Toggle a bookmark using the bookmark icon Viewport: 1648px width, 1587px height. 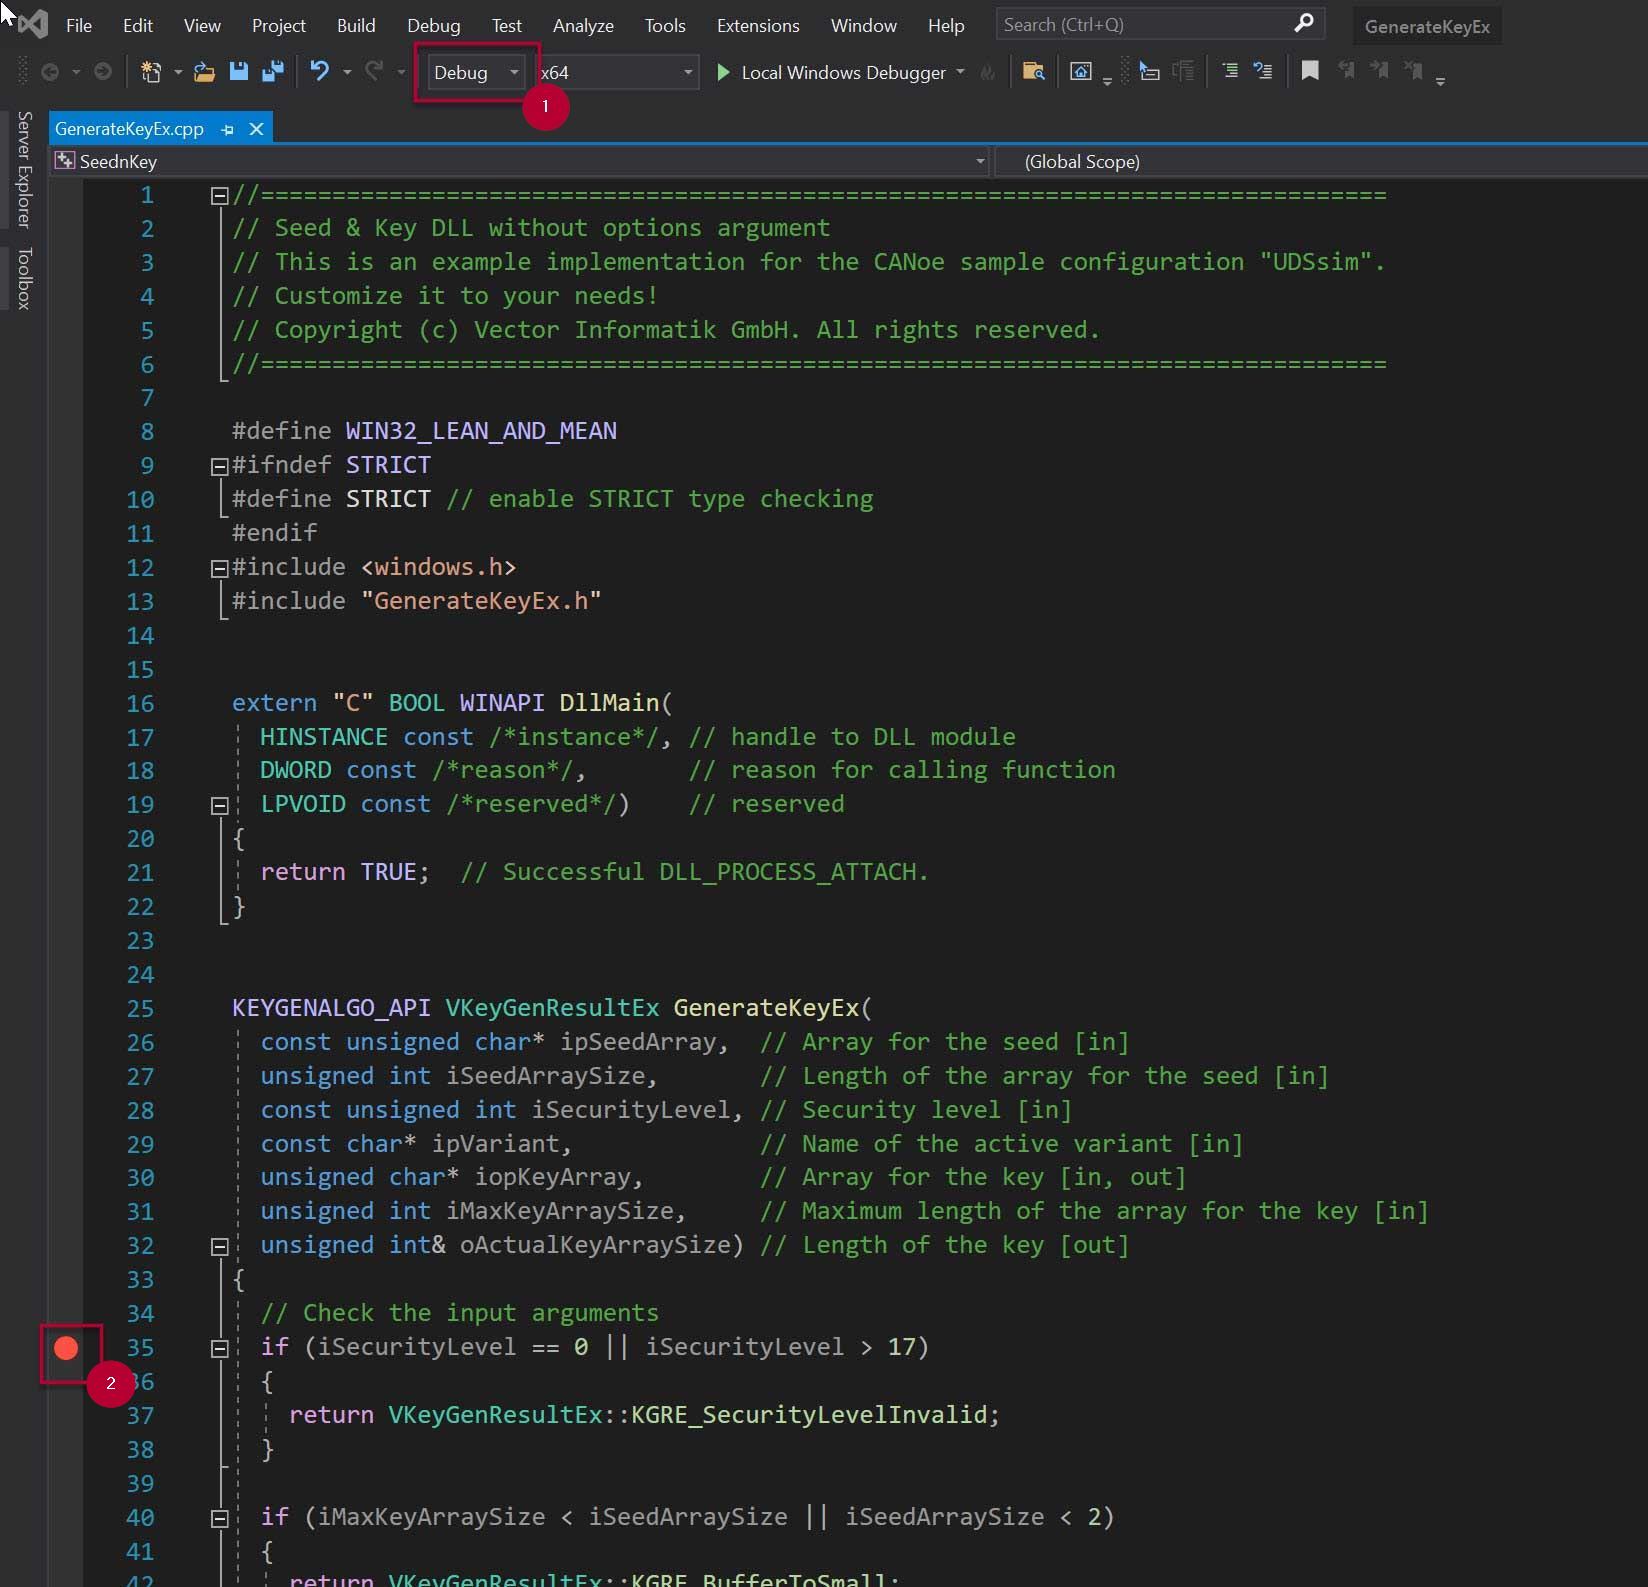click(1309, 71)
